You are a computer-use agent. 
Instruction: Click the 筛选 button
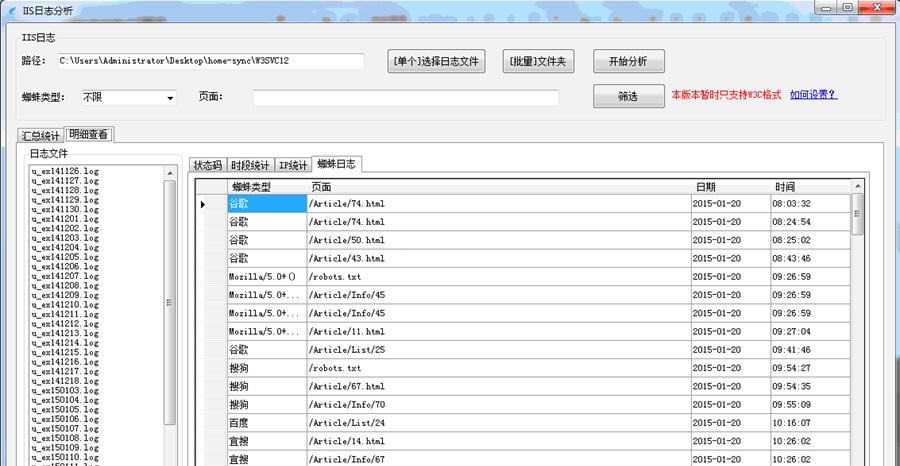tap(628, 97)
